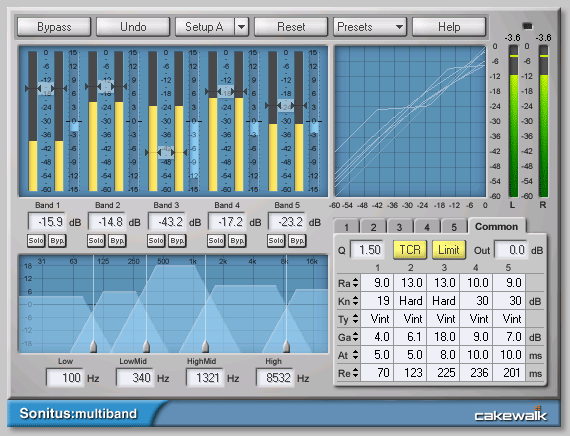Click the High crossover slider handle

tap(286, 347)
